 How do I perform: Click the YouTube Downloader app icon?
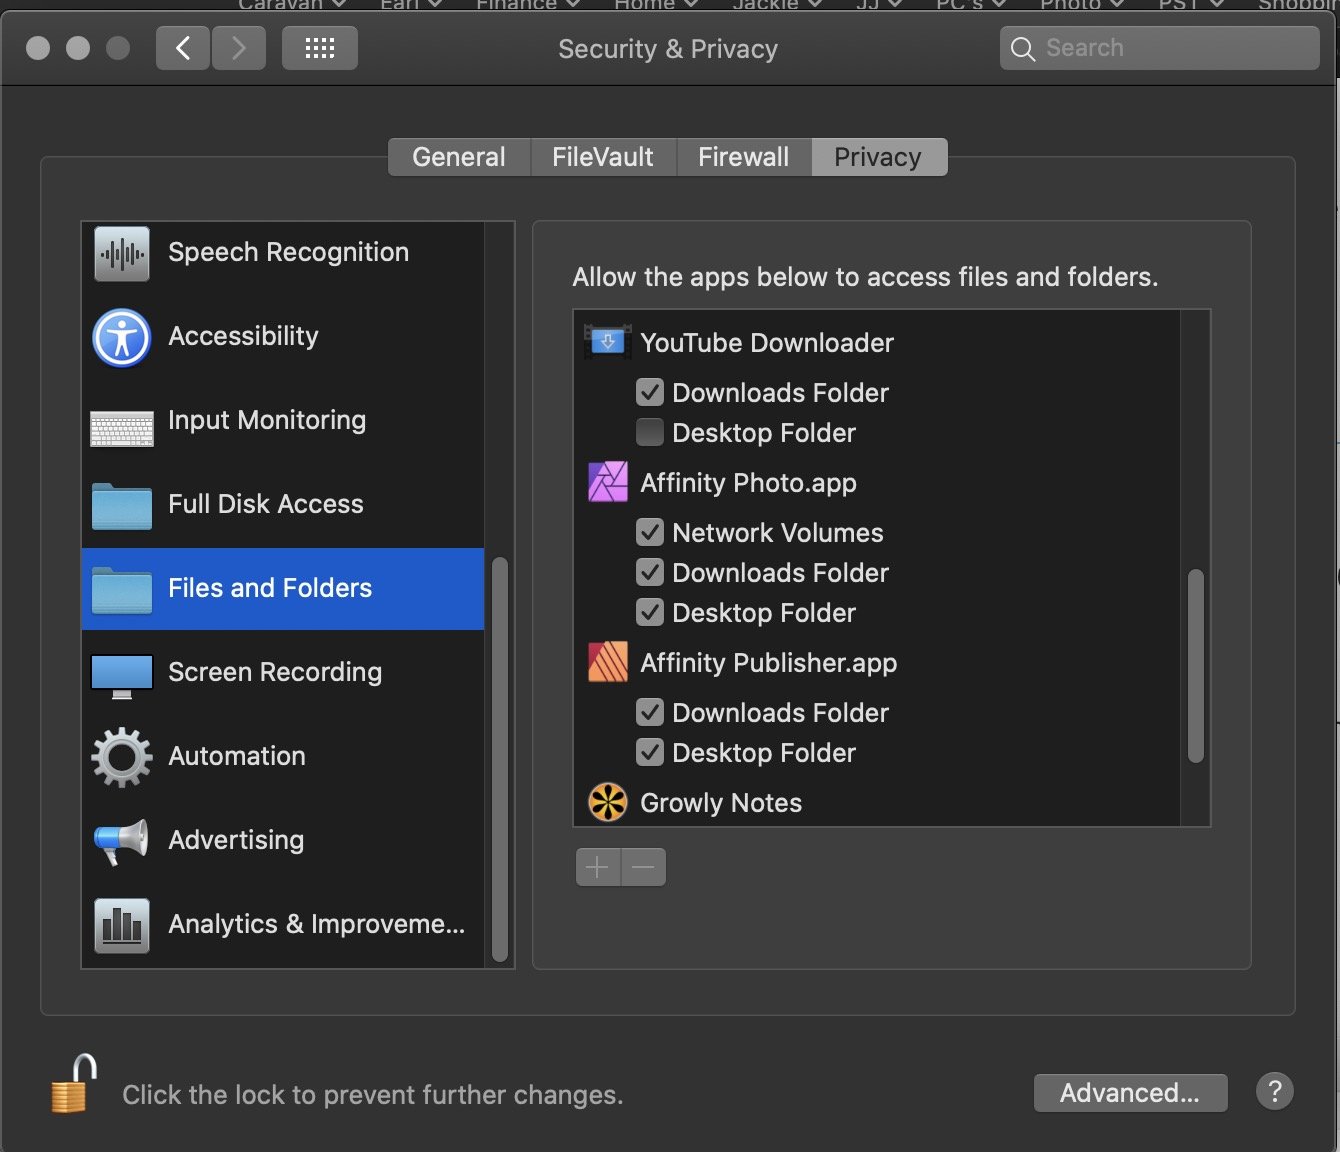(607, 342)
